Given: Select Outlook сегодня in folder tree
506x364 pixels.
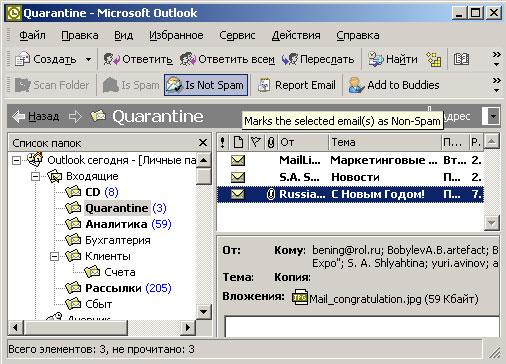Looking at the screenshot, I should pyautogui.click(x=121, y=160).
